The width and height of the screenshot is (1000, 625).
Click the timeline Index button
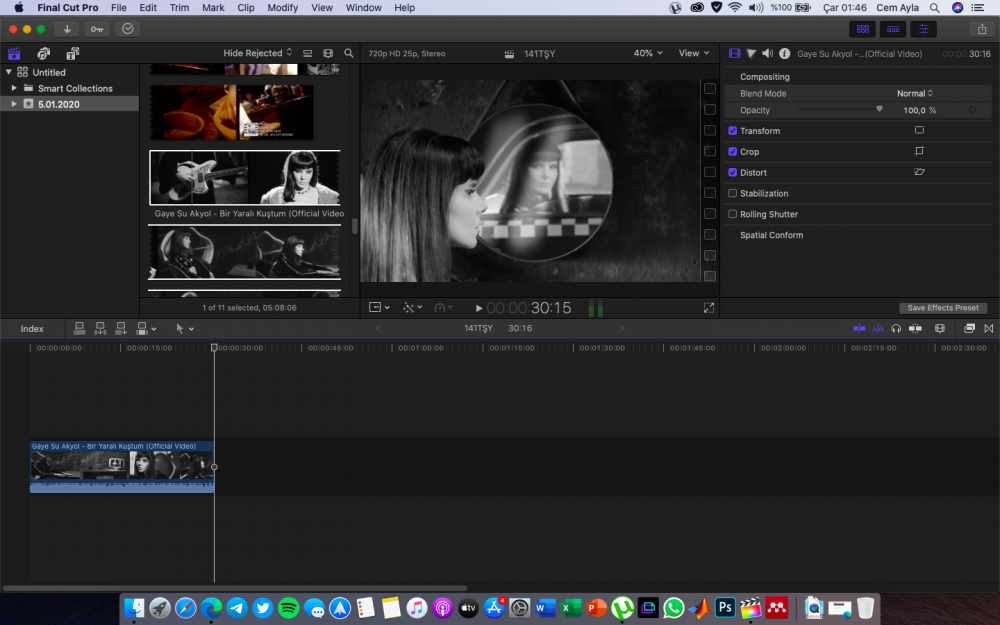tap(32, 329)
